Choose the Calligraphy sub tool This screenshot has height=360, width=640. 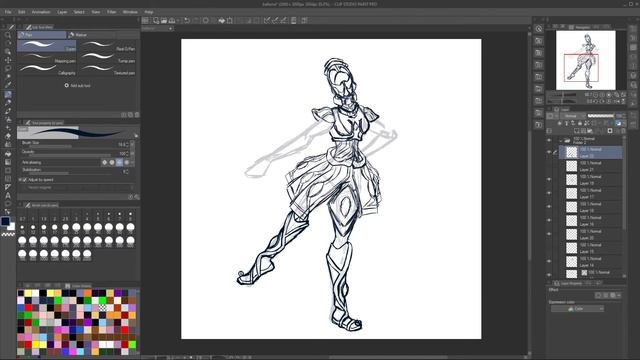pos(47,70)
